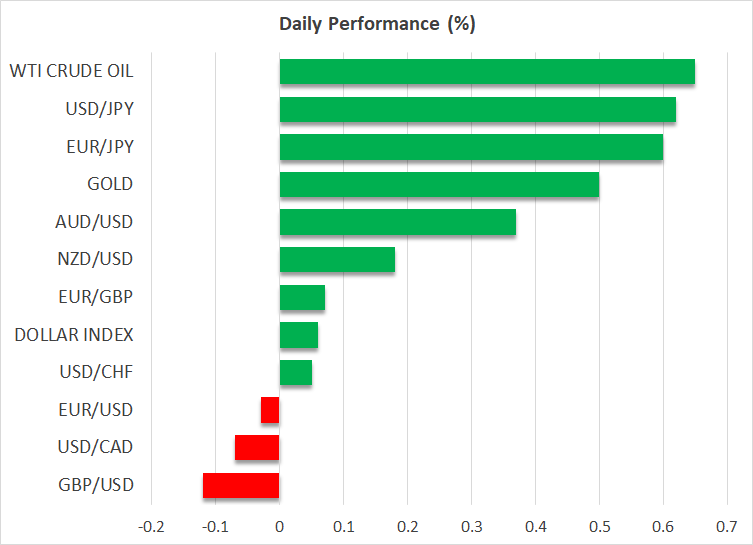Click the 0.5 value on horizontal axis

tap(599, 526)
